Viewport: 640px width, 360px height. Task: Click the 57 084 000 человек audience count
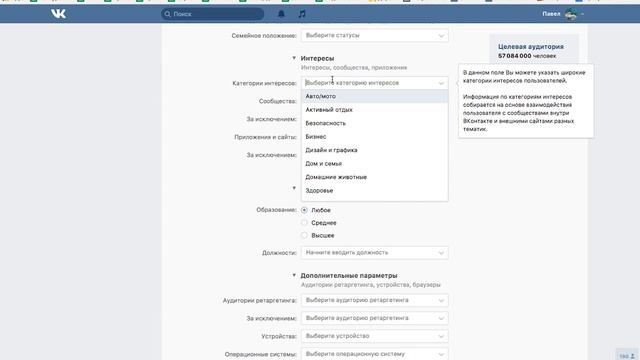click(x=527, y=56)
